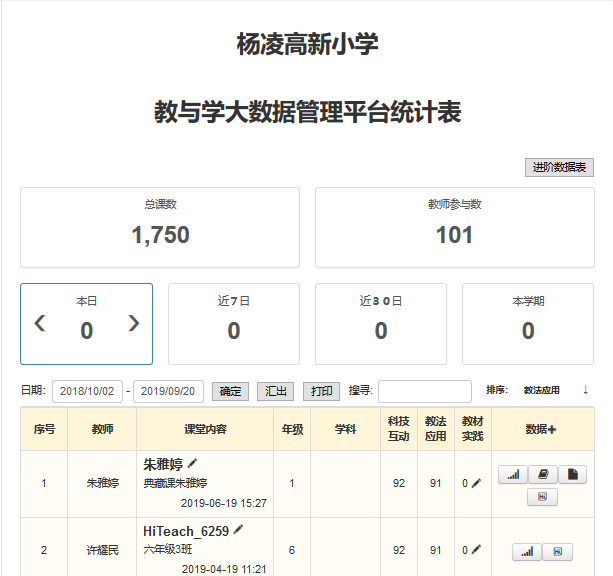Click the 汇出 export button
The height and width of the screenshot is (576, 613).
coord(275,391)
